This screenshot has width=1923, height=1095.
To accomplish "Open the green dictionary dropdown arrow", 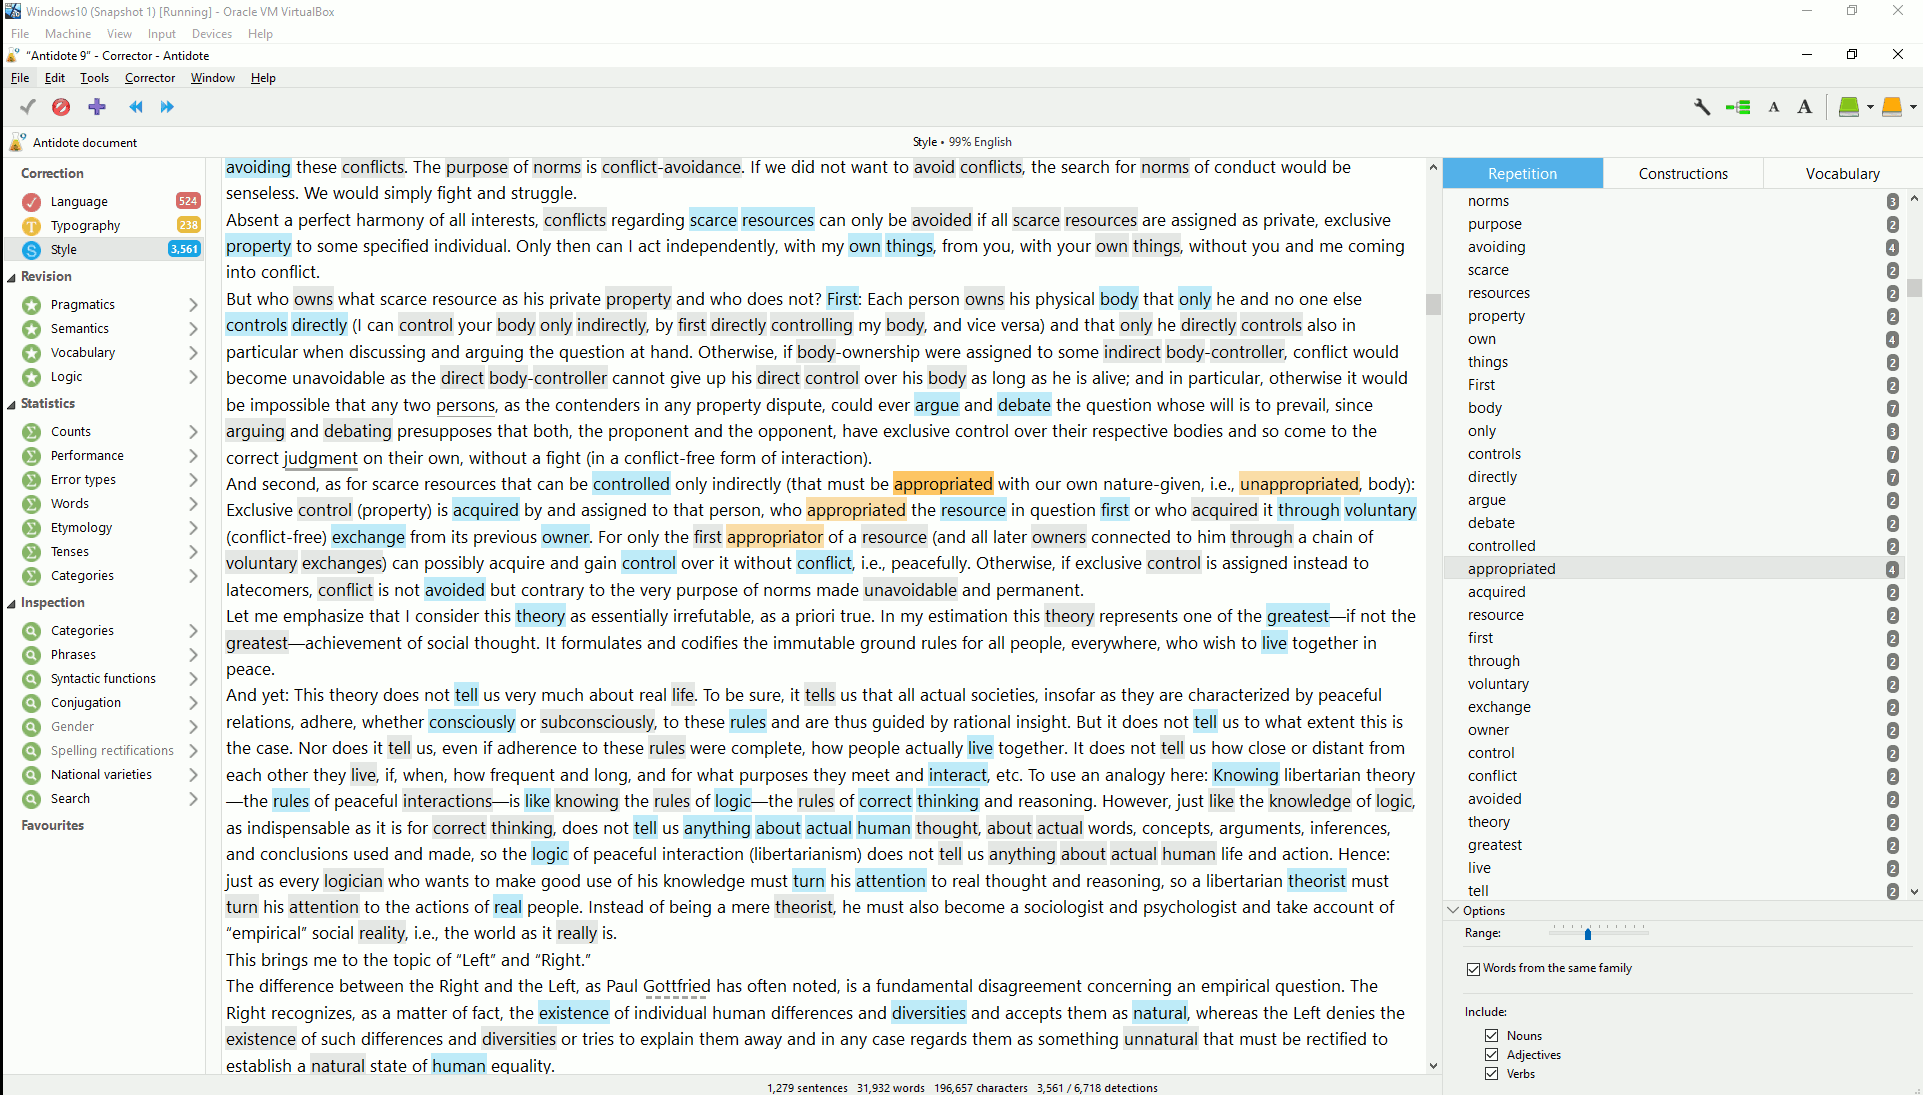I will tap(1870, 107).
